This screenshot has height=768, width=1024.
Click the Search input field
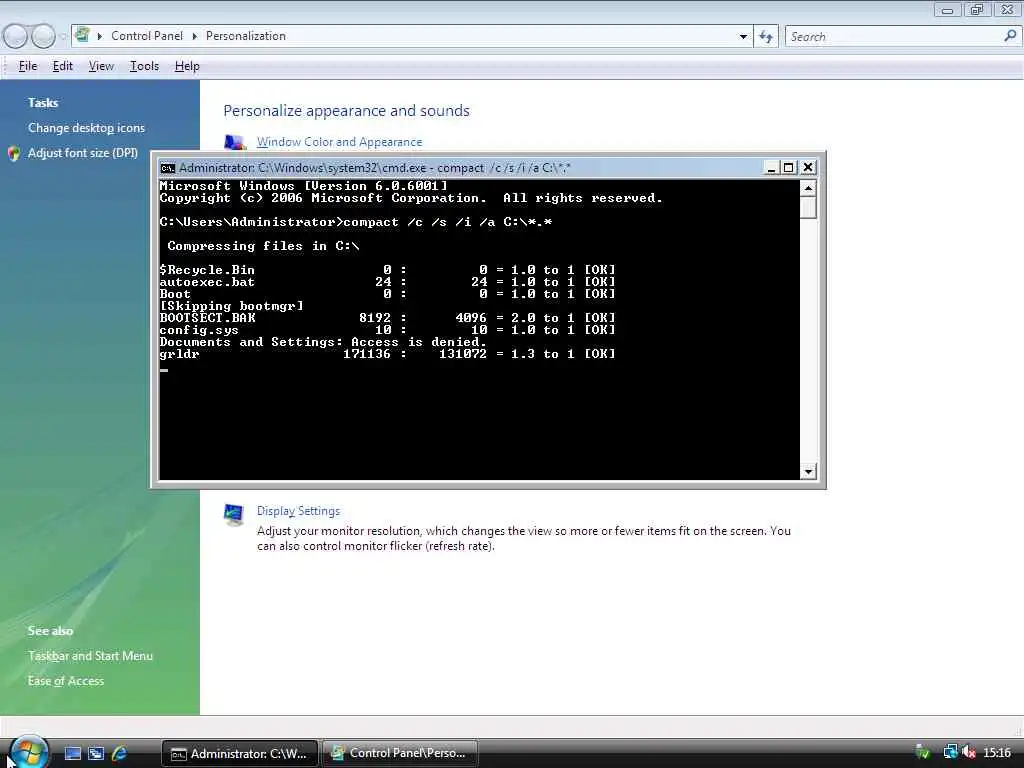pyautogui.click(x=893, y=37)
